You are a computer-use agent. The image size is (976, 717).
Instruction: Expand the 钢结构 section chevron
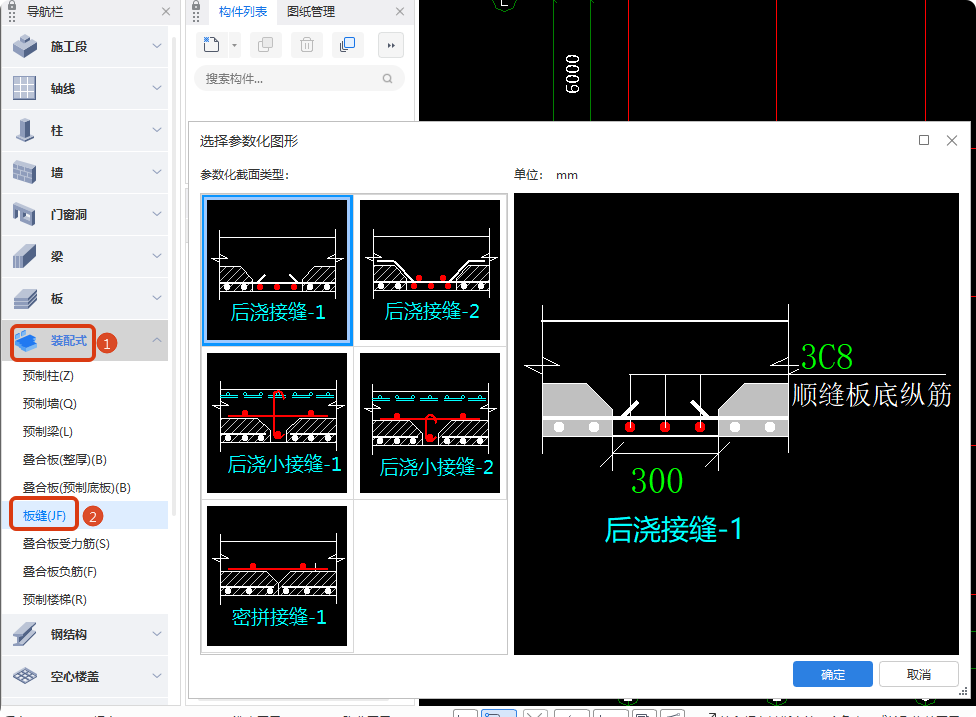tap(157, 634)
